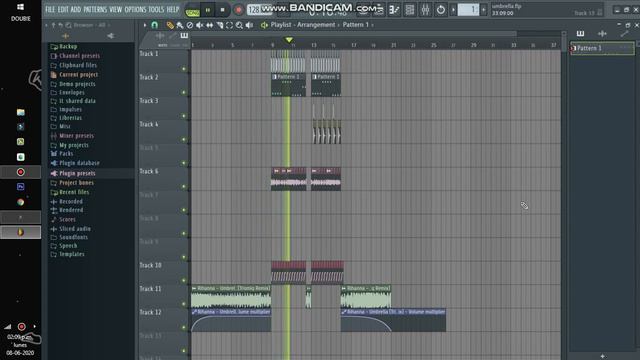This screenshot has width=640, height=360.
Task: Click browser second tab speaker icon
Action: (111, 36)
